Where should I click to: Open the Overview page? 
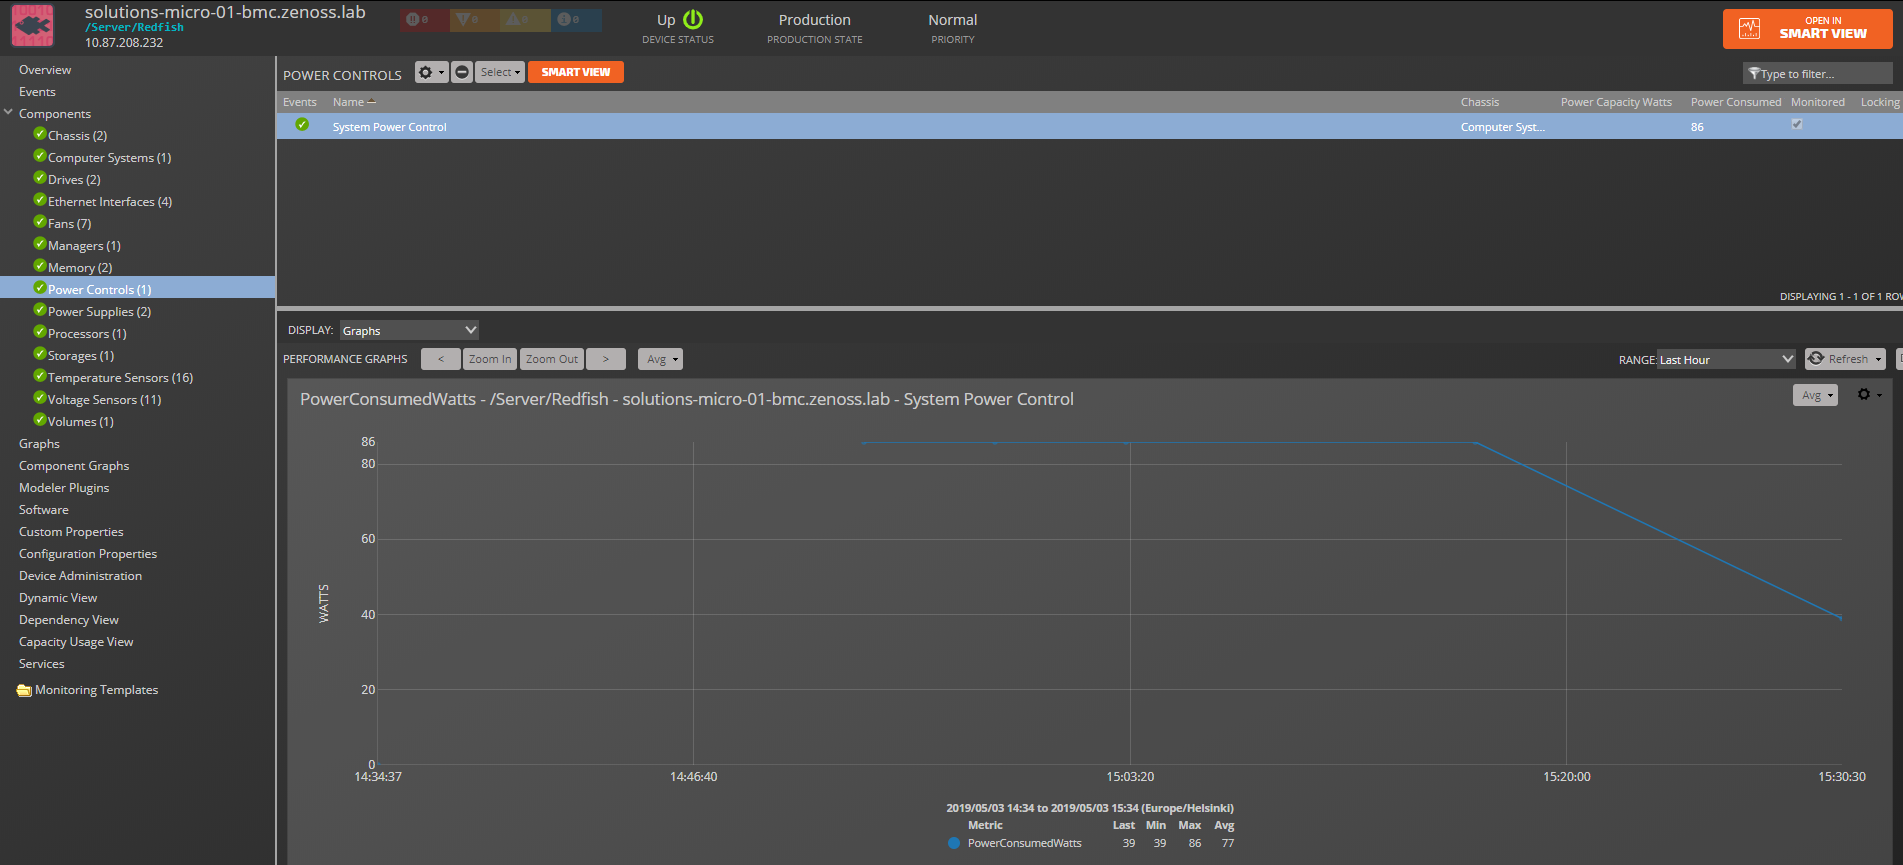(45, 70)
